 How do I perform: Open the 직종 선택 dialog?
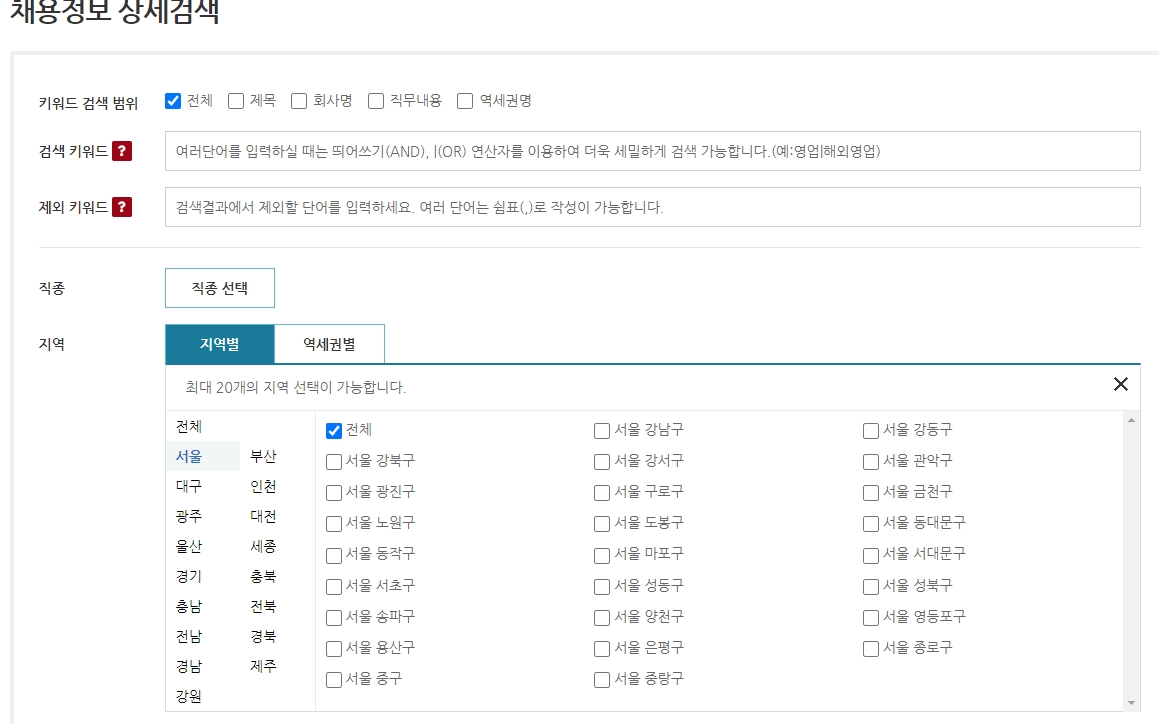click(219, 287)
